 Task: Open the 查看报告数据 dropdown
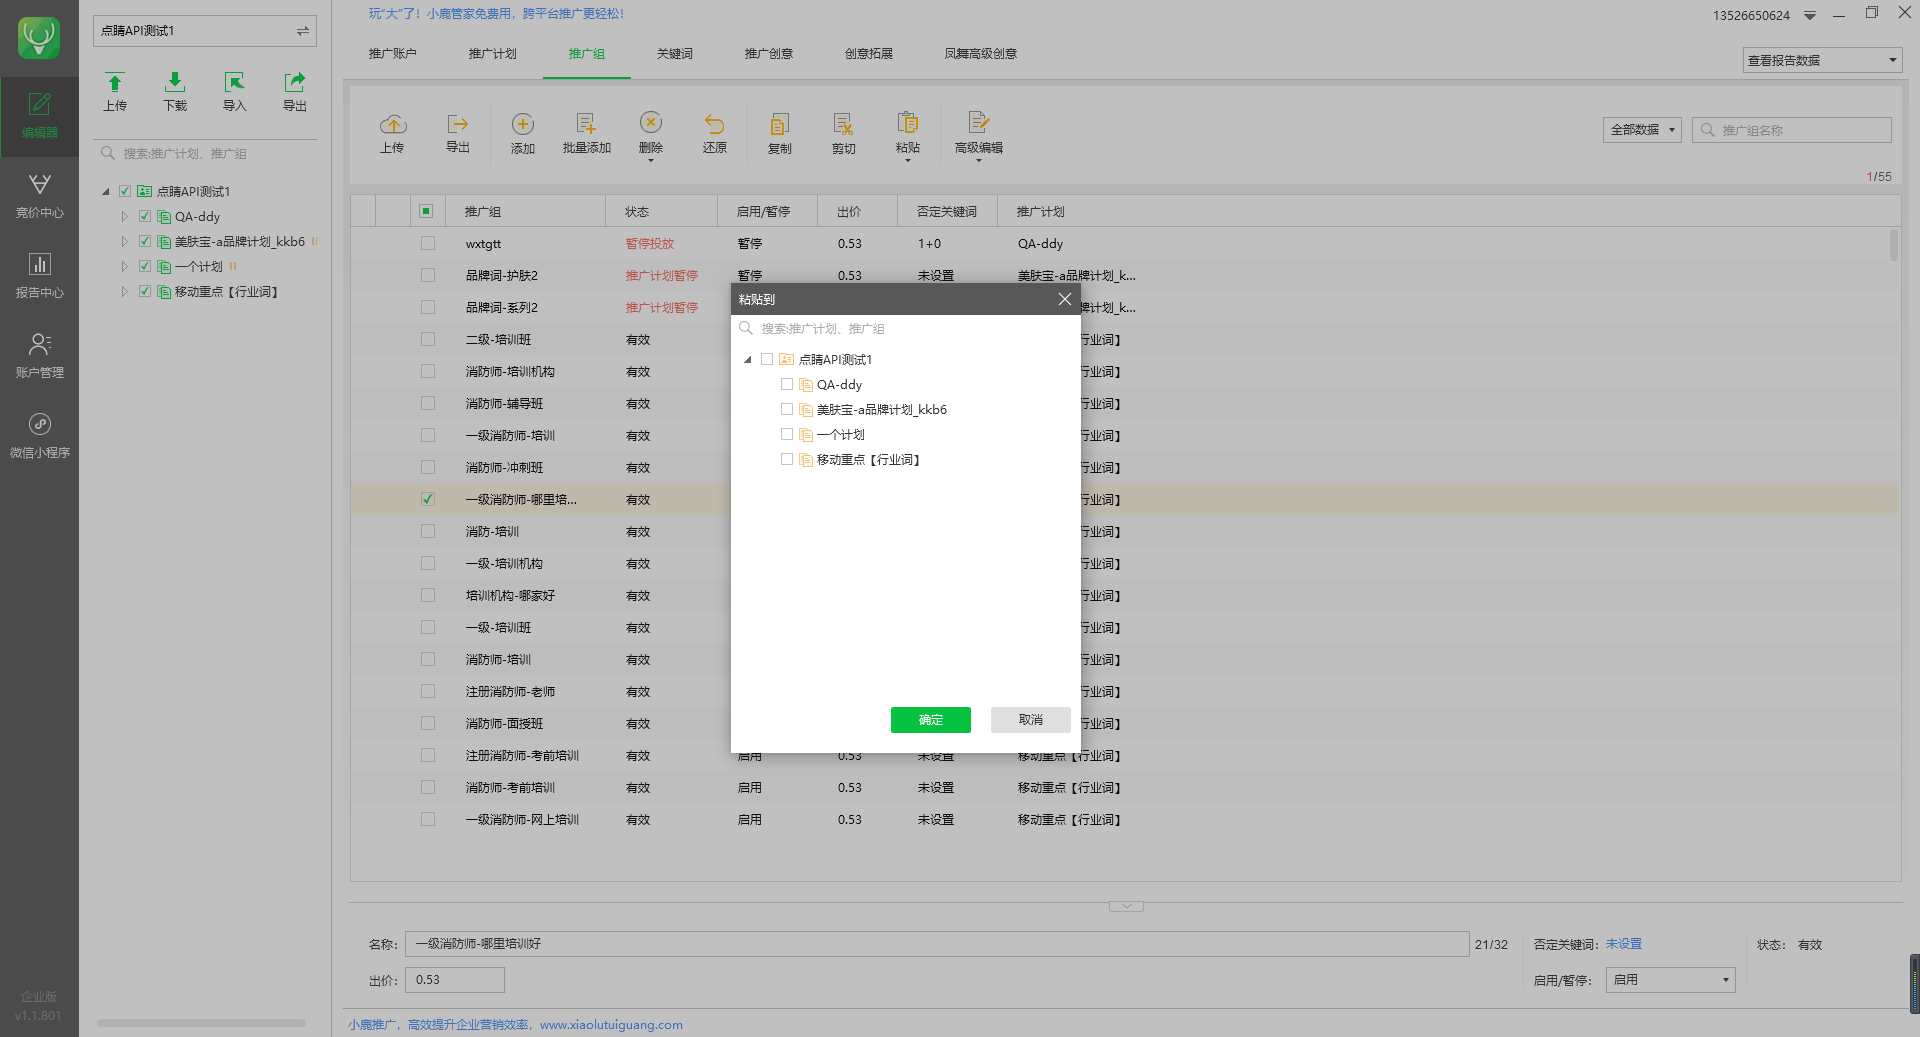coord(1821,60)
